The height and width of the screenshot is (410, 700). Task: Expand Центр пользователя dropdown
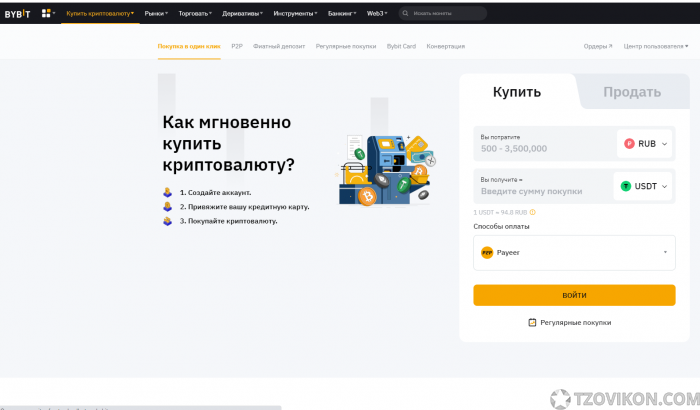656,46
